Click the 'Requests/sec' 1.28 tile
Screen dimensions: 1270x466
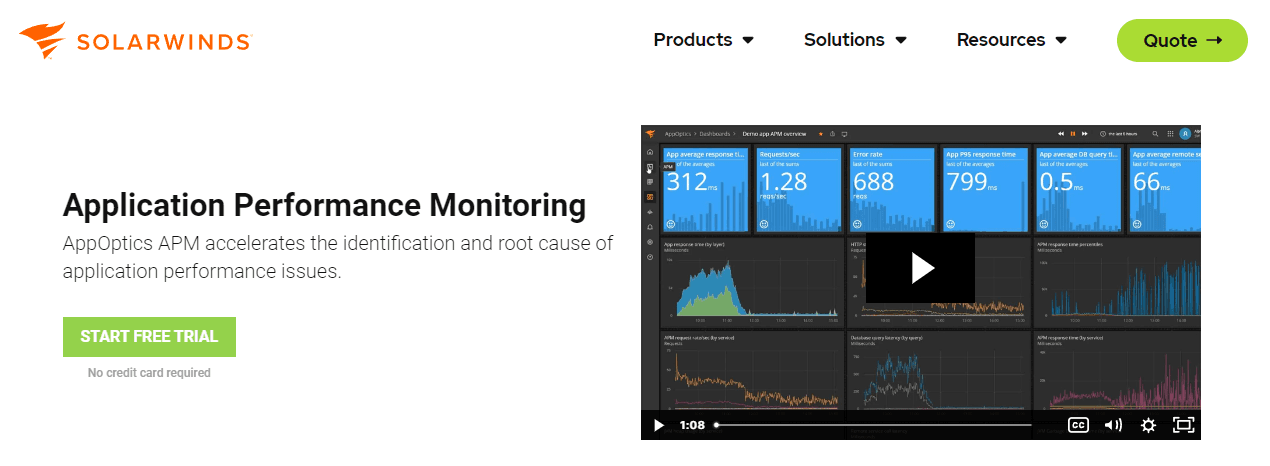click(798, 189)
